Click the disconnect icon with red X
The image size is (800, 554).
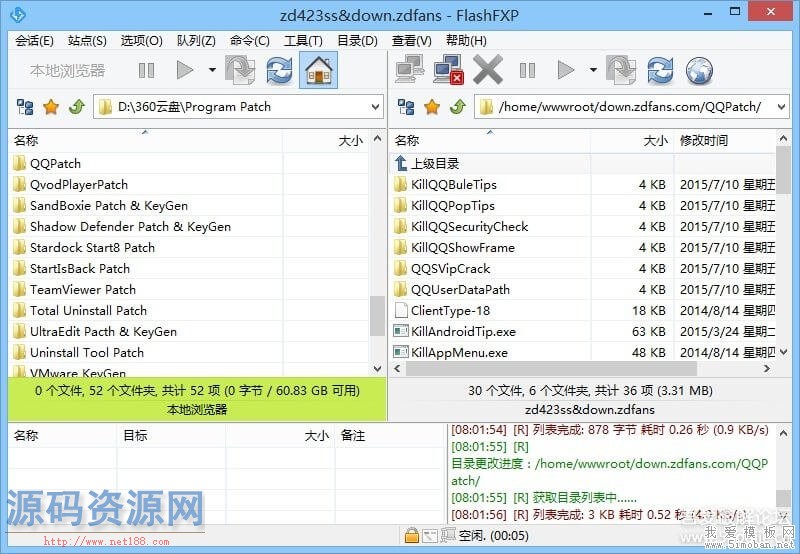(x=448, y=69)
